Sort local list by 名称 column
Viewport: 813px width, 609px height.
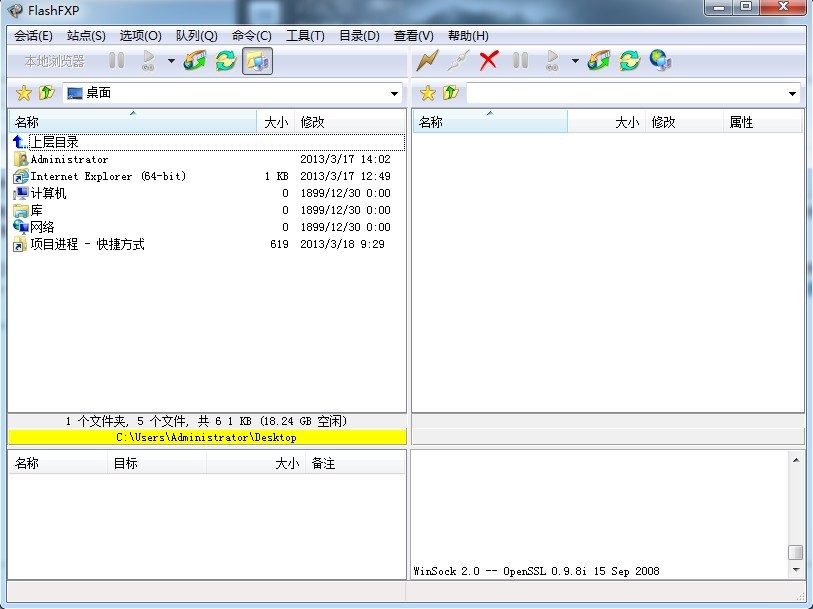pyautogui.click(x=133, y=122)
